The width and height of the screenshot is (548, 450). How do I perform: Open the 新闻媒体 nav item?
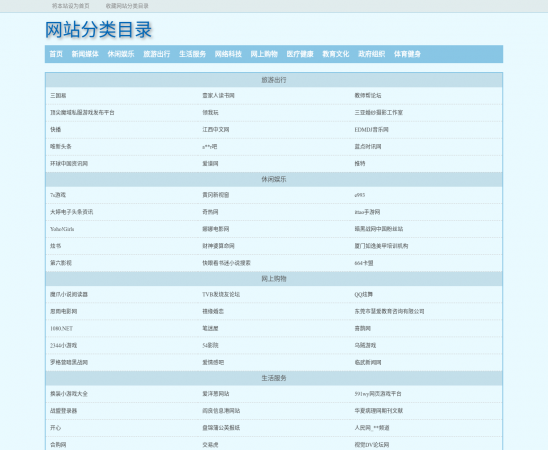[x=85, y=54]
